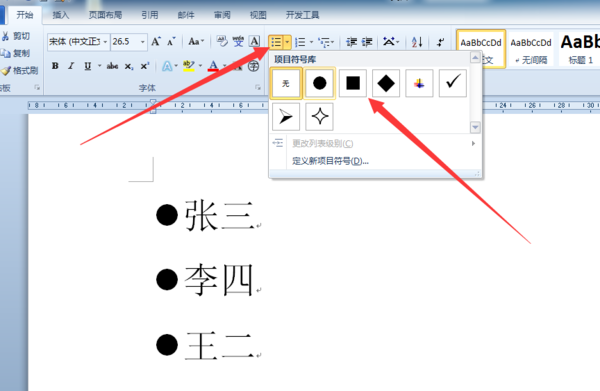The image size is (600, 391).
Task: Open the clipboard dialog launcher
Action: [x=37, y=88]
